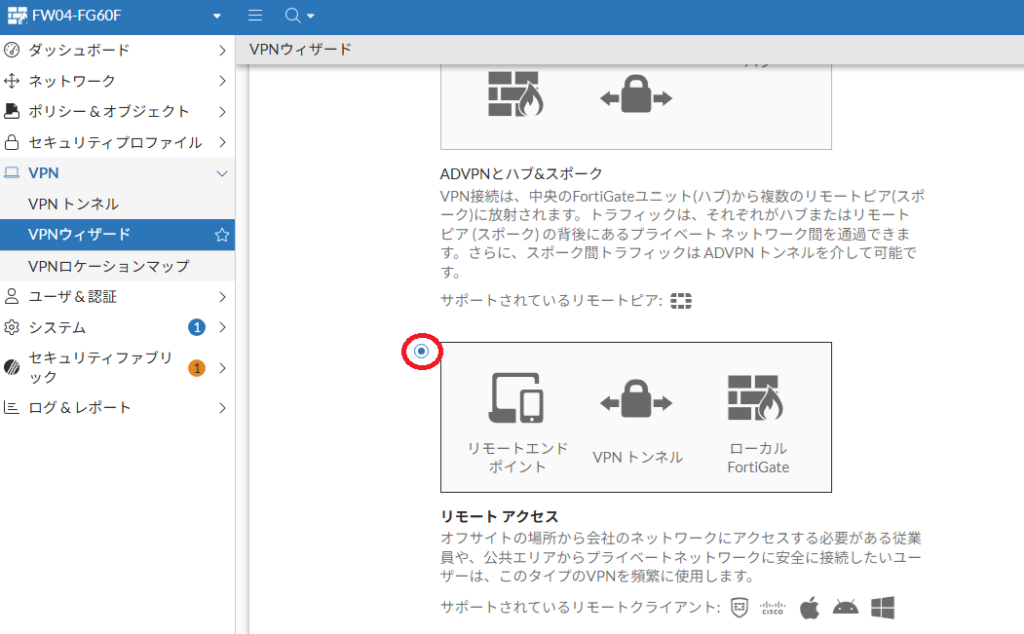
Task: Click the VPN laptop icon in sidebar
Action: [12, 172]
